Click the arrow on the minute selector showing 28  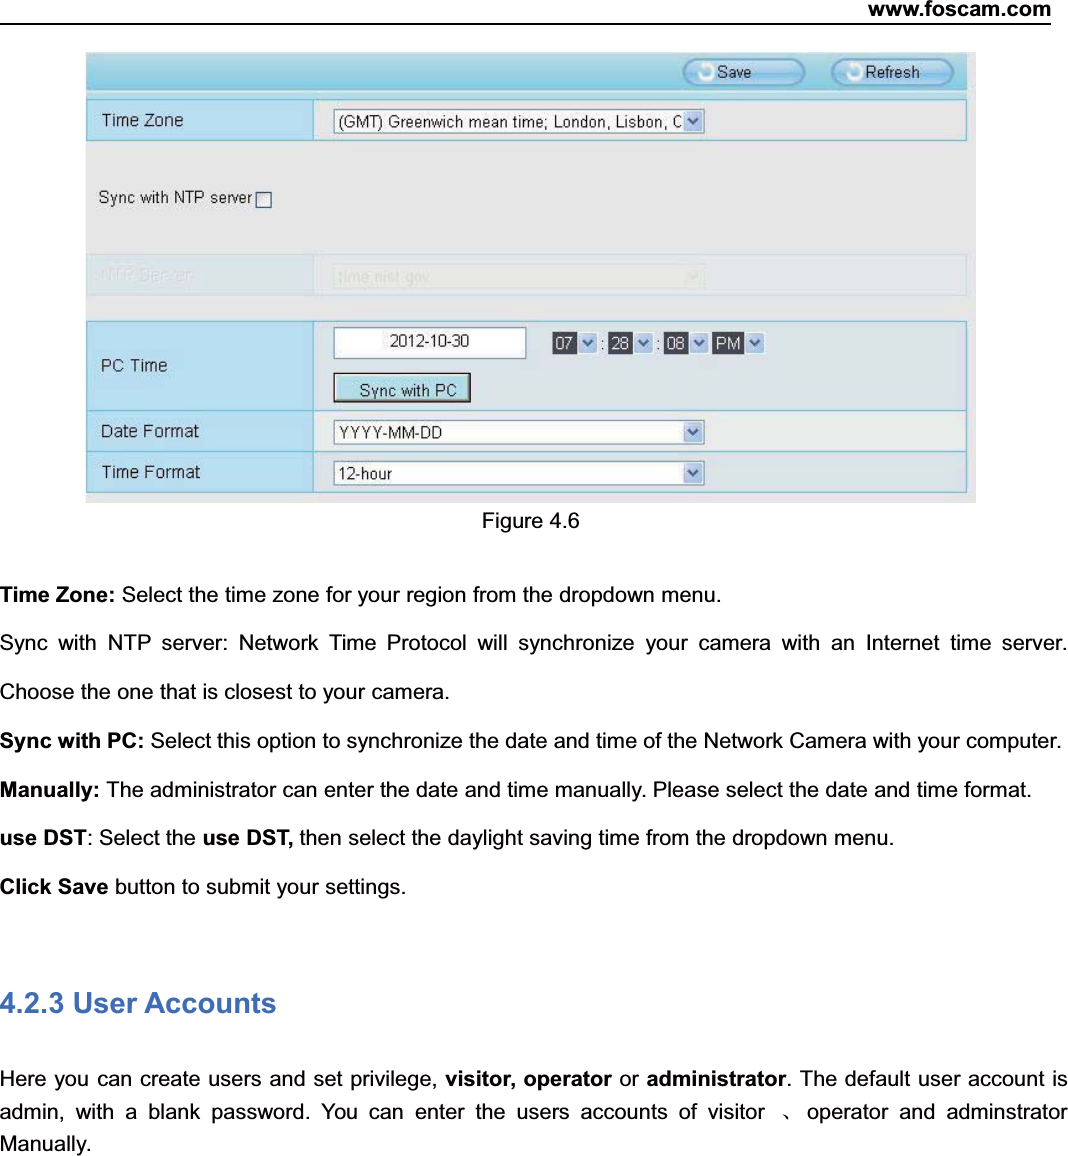click(x=642, y=342)
